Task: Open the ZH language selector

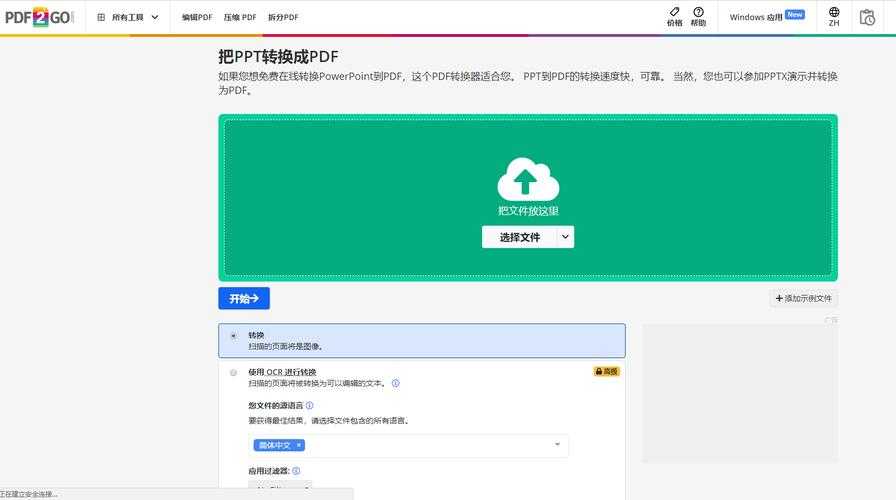Action: (x=834, y=17)
